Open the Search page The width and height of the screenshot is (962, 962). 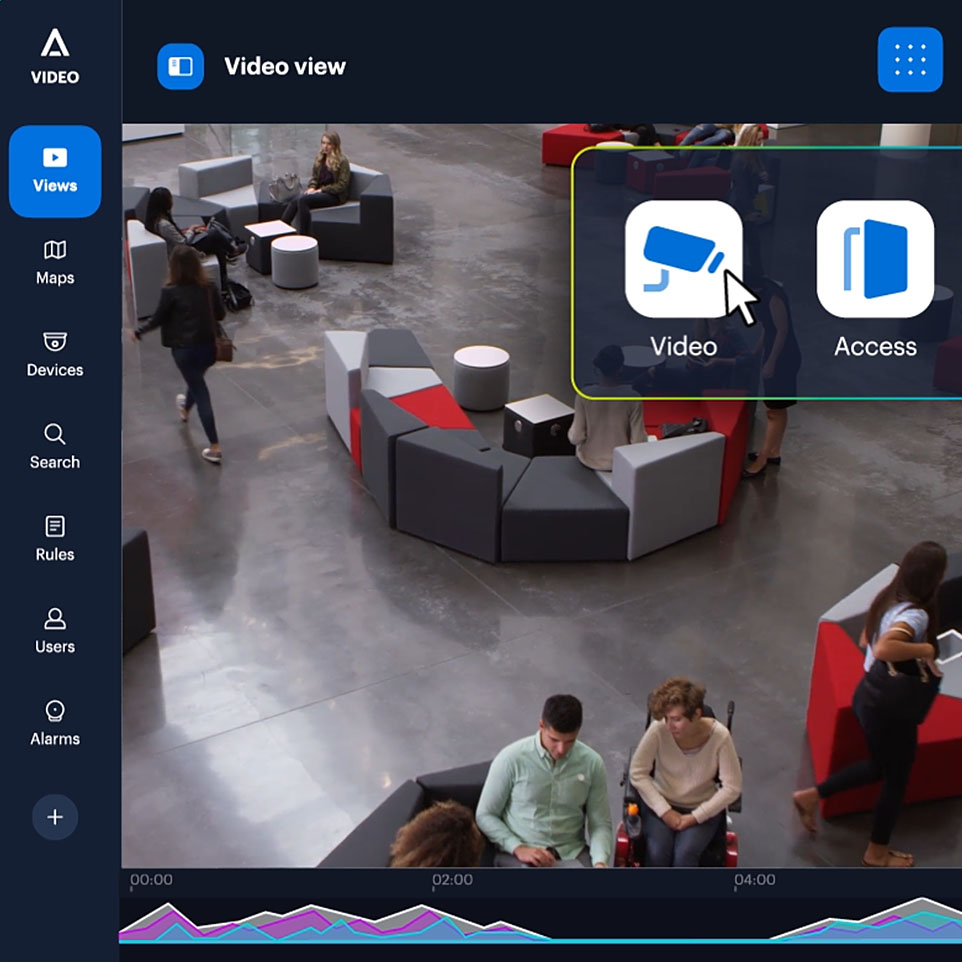(55, 447)
